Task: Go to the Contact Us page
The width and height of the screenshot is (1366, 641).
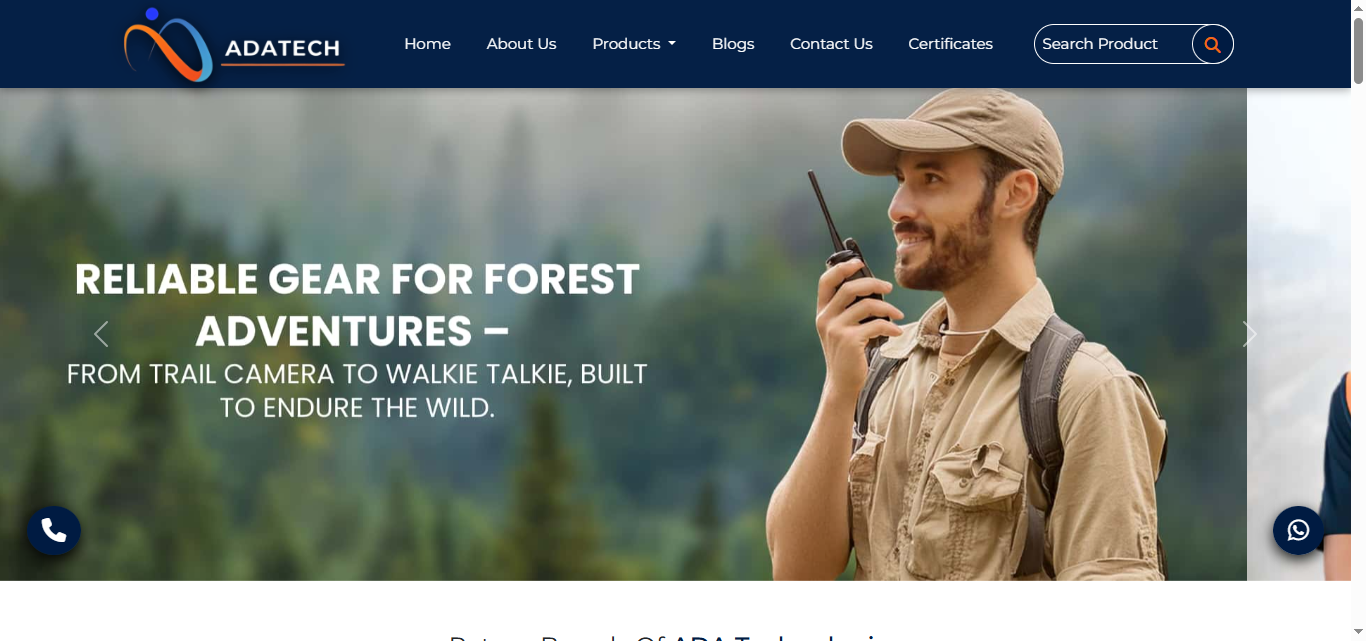Action: (x=831, y=44)
